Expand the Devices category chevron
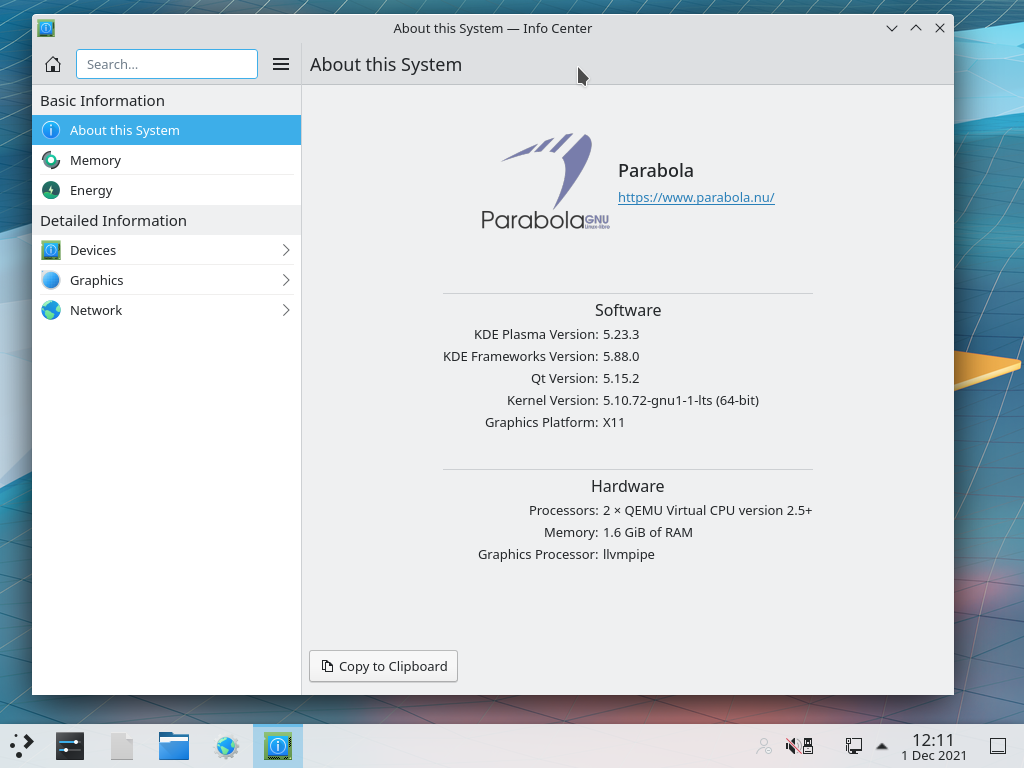This screenshot has width=1024, height=768. [285, 250]
